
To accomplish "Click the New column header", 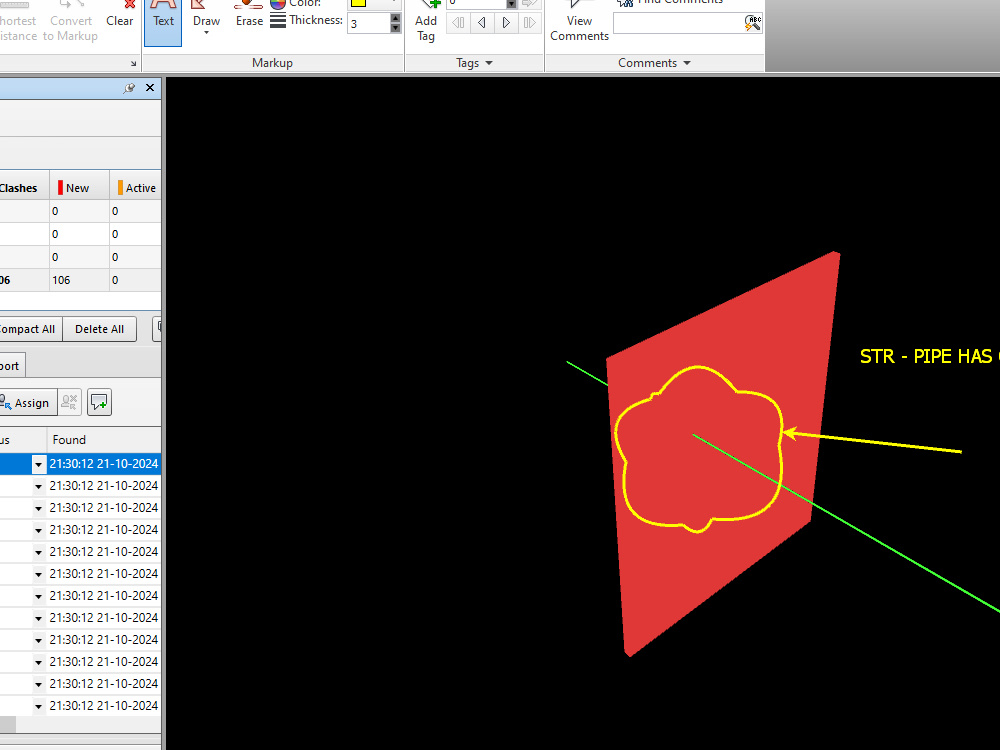I will (79, 188).
